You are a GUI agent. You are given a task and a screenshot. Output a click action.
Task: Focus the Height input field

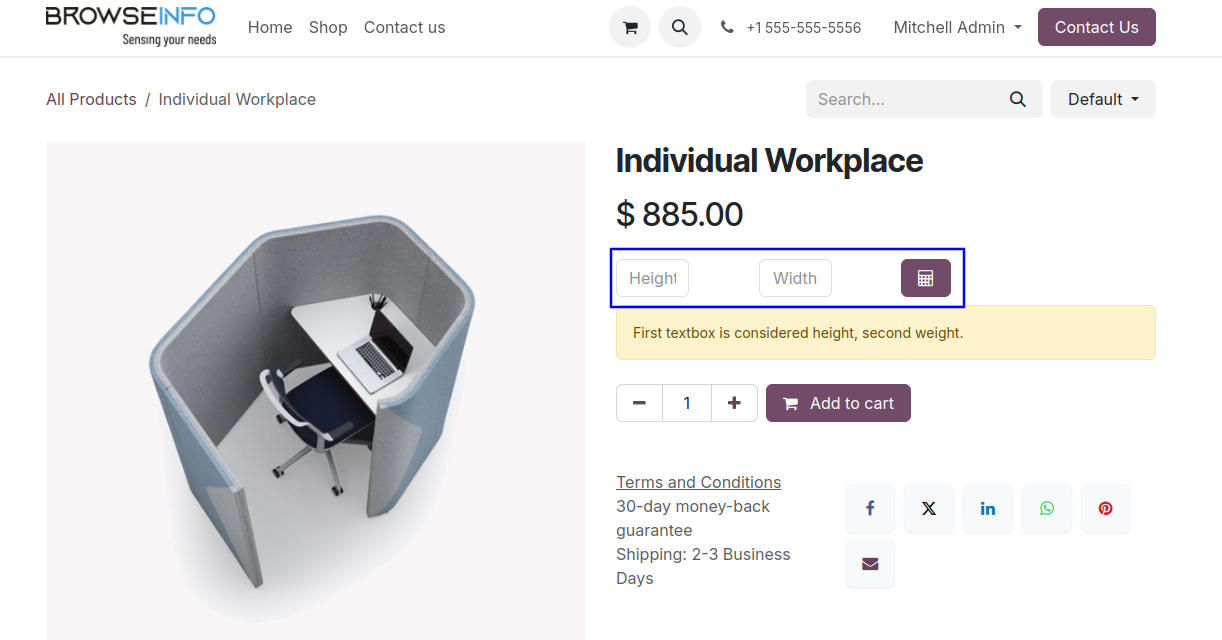[x=652, y=278]
